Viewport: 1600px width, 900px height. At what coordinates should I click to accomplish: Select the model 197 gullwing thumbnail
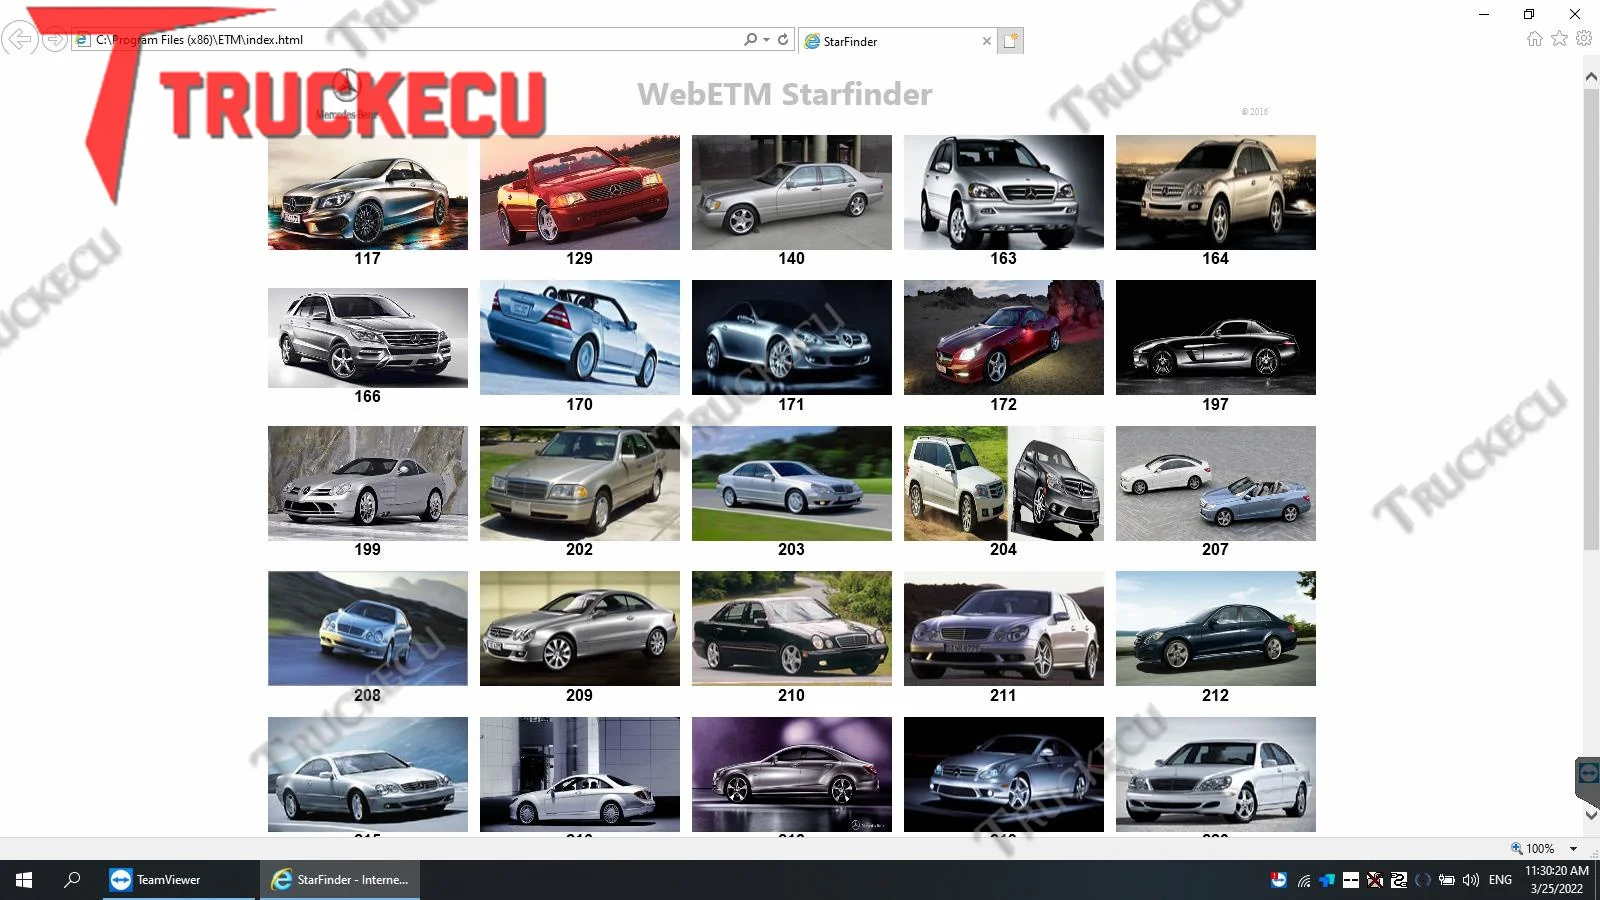1216,338
